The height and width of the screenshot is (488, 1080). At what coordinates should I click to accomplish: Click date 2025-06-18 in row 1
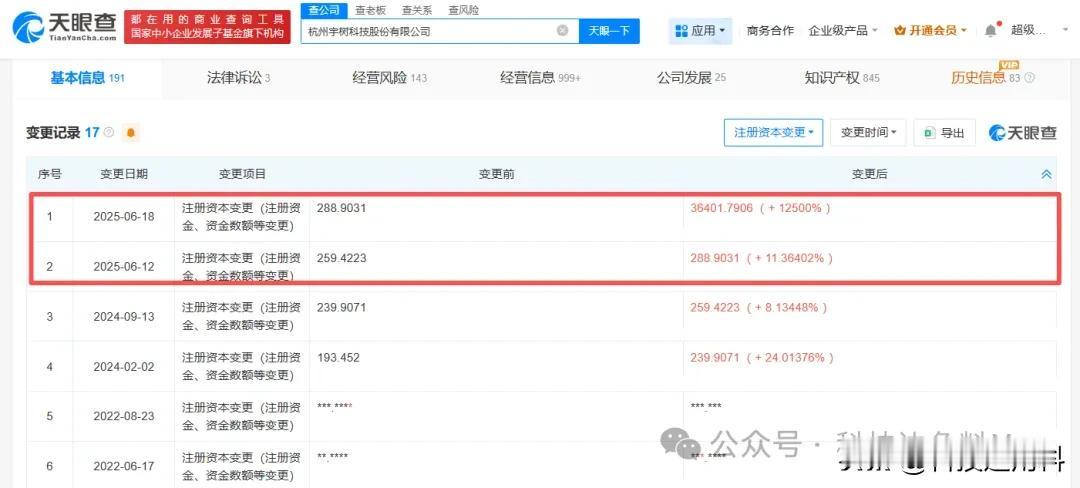coord(124,216)
